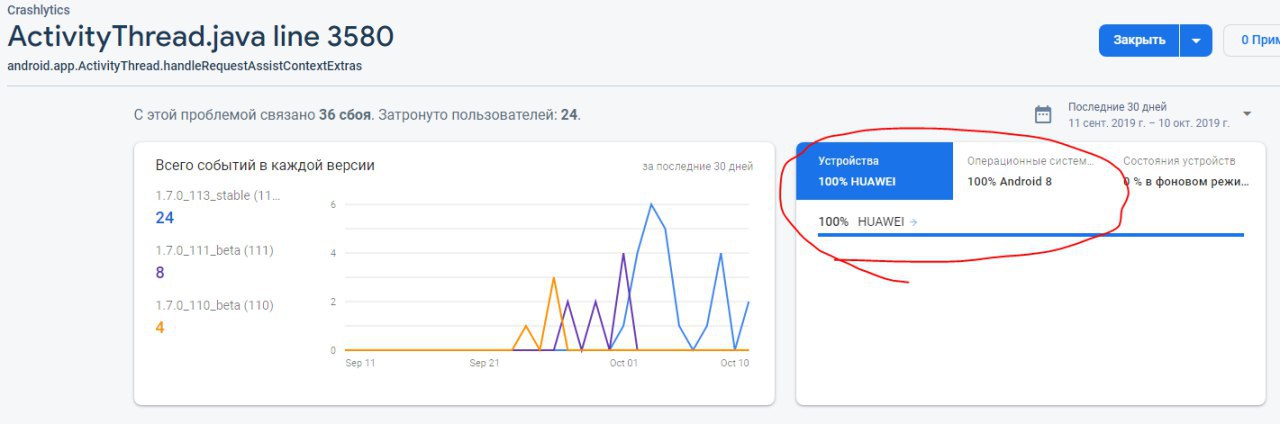Click the chart peak at value 6
This screenshot has width=1280, height=424.
[x=651, y=204]
